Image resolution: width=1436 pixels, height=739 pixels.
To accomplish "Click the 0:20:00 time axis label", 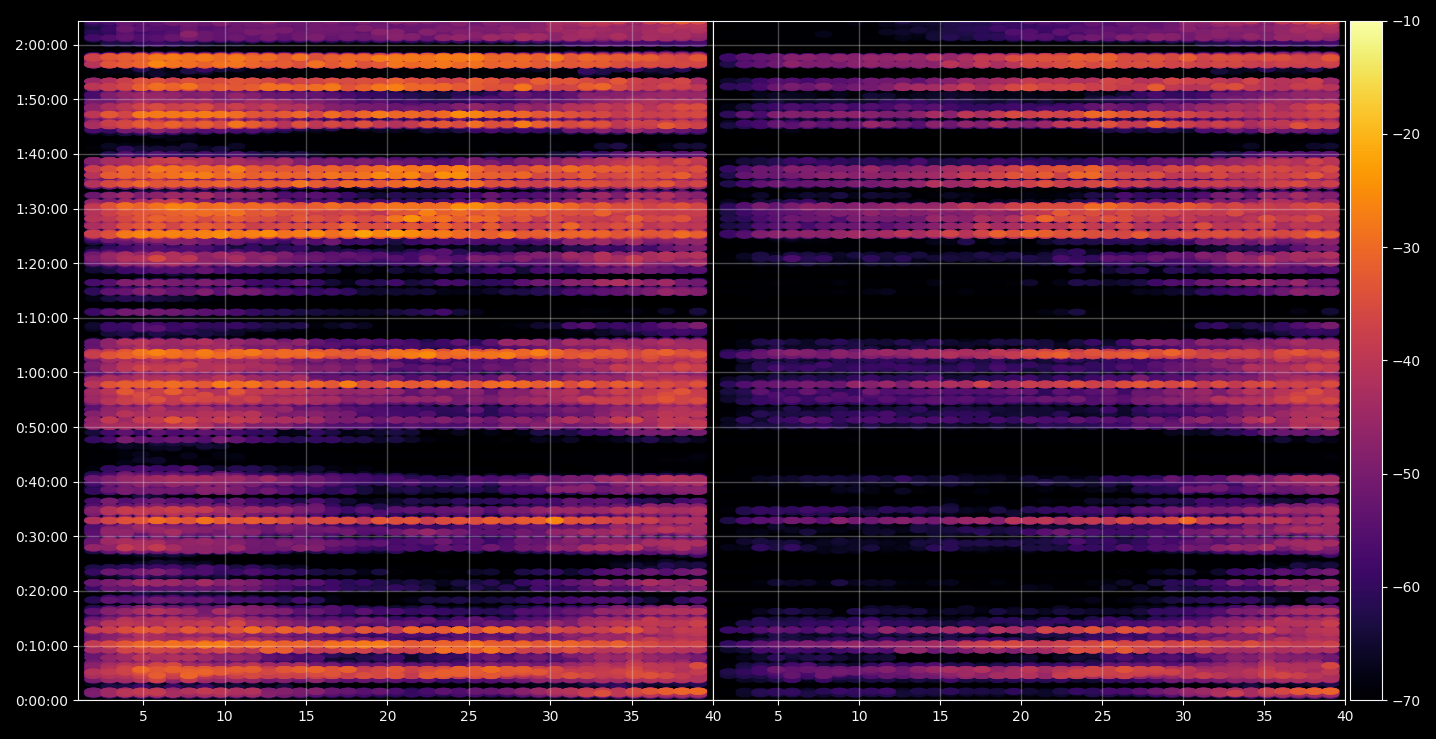I will point(42,591).
